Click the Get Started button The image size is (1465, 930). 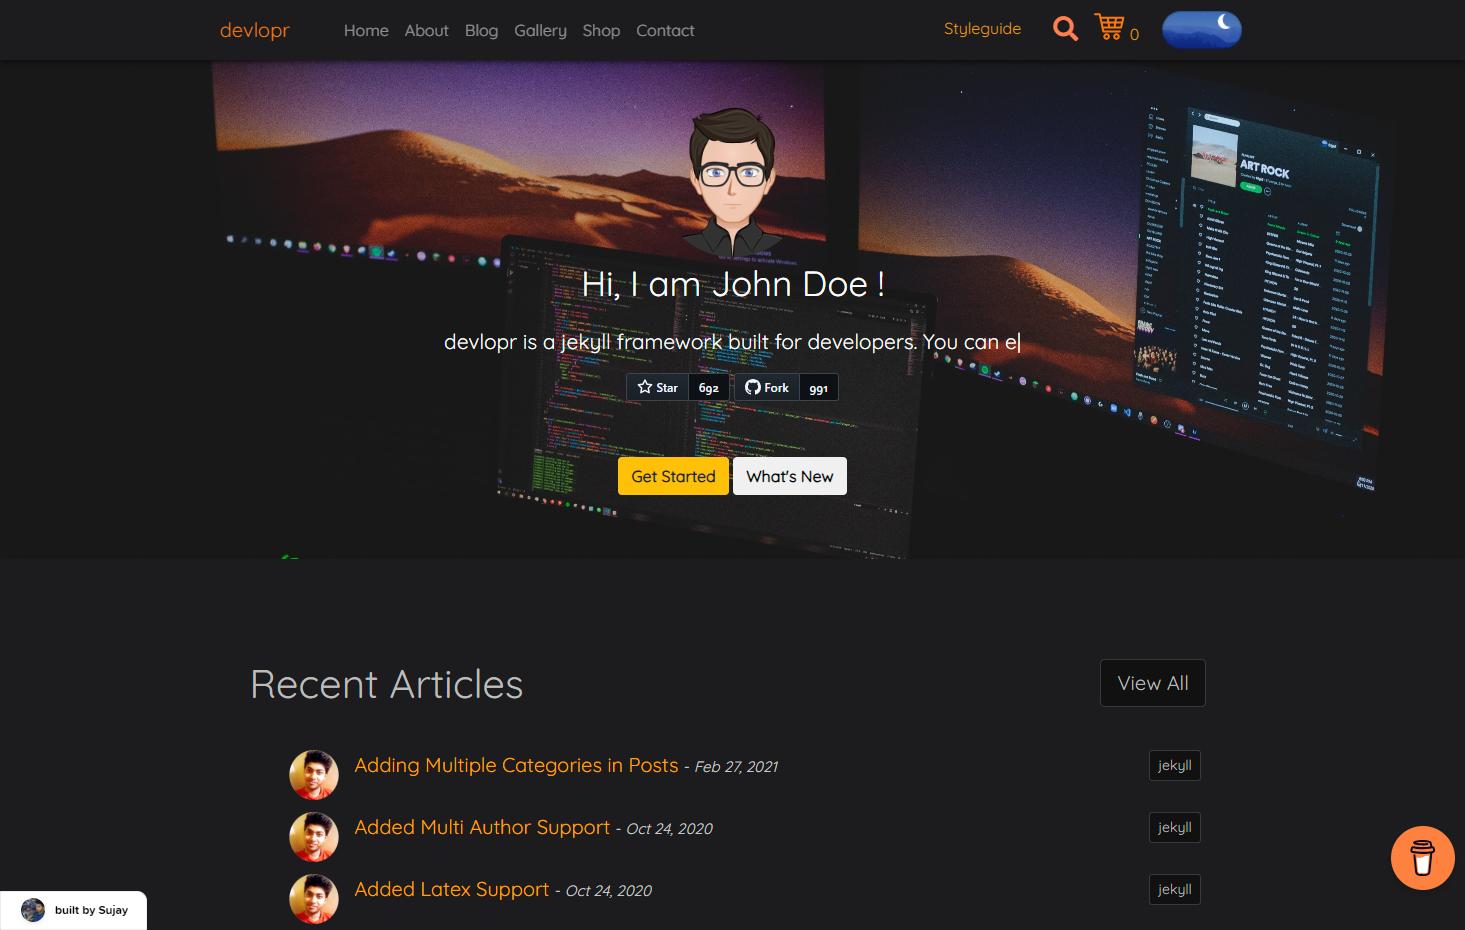click(x=672, y=476)
